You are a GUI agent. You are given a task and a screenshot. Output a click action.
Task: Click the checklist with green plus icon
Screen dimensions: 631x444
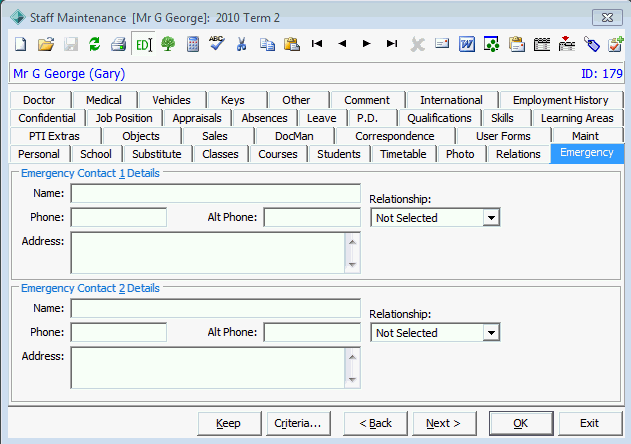[x=616, y=43]
